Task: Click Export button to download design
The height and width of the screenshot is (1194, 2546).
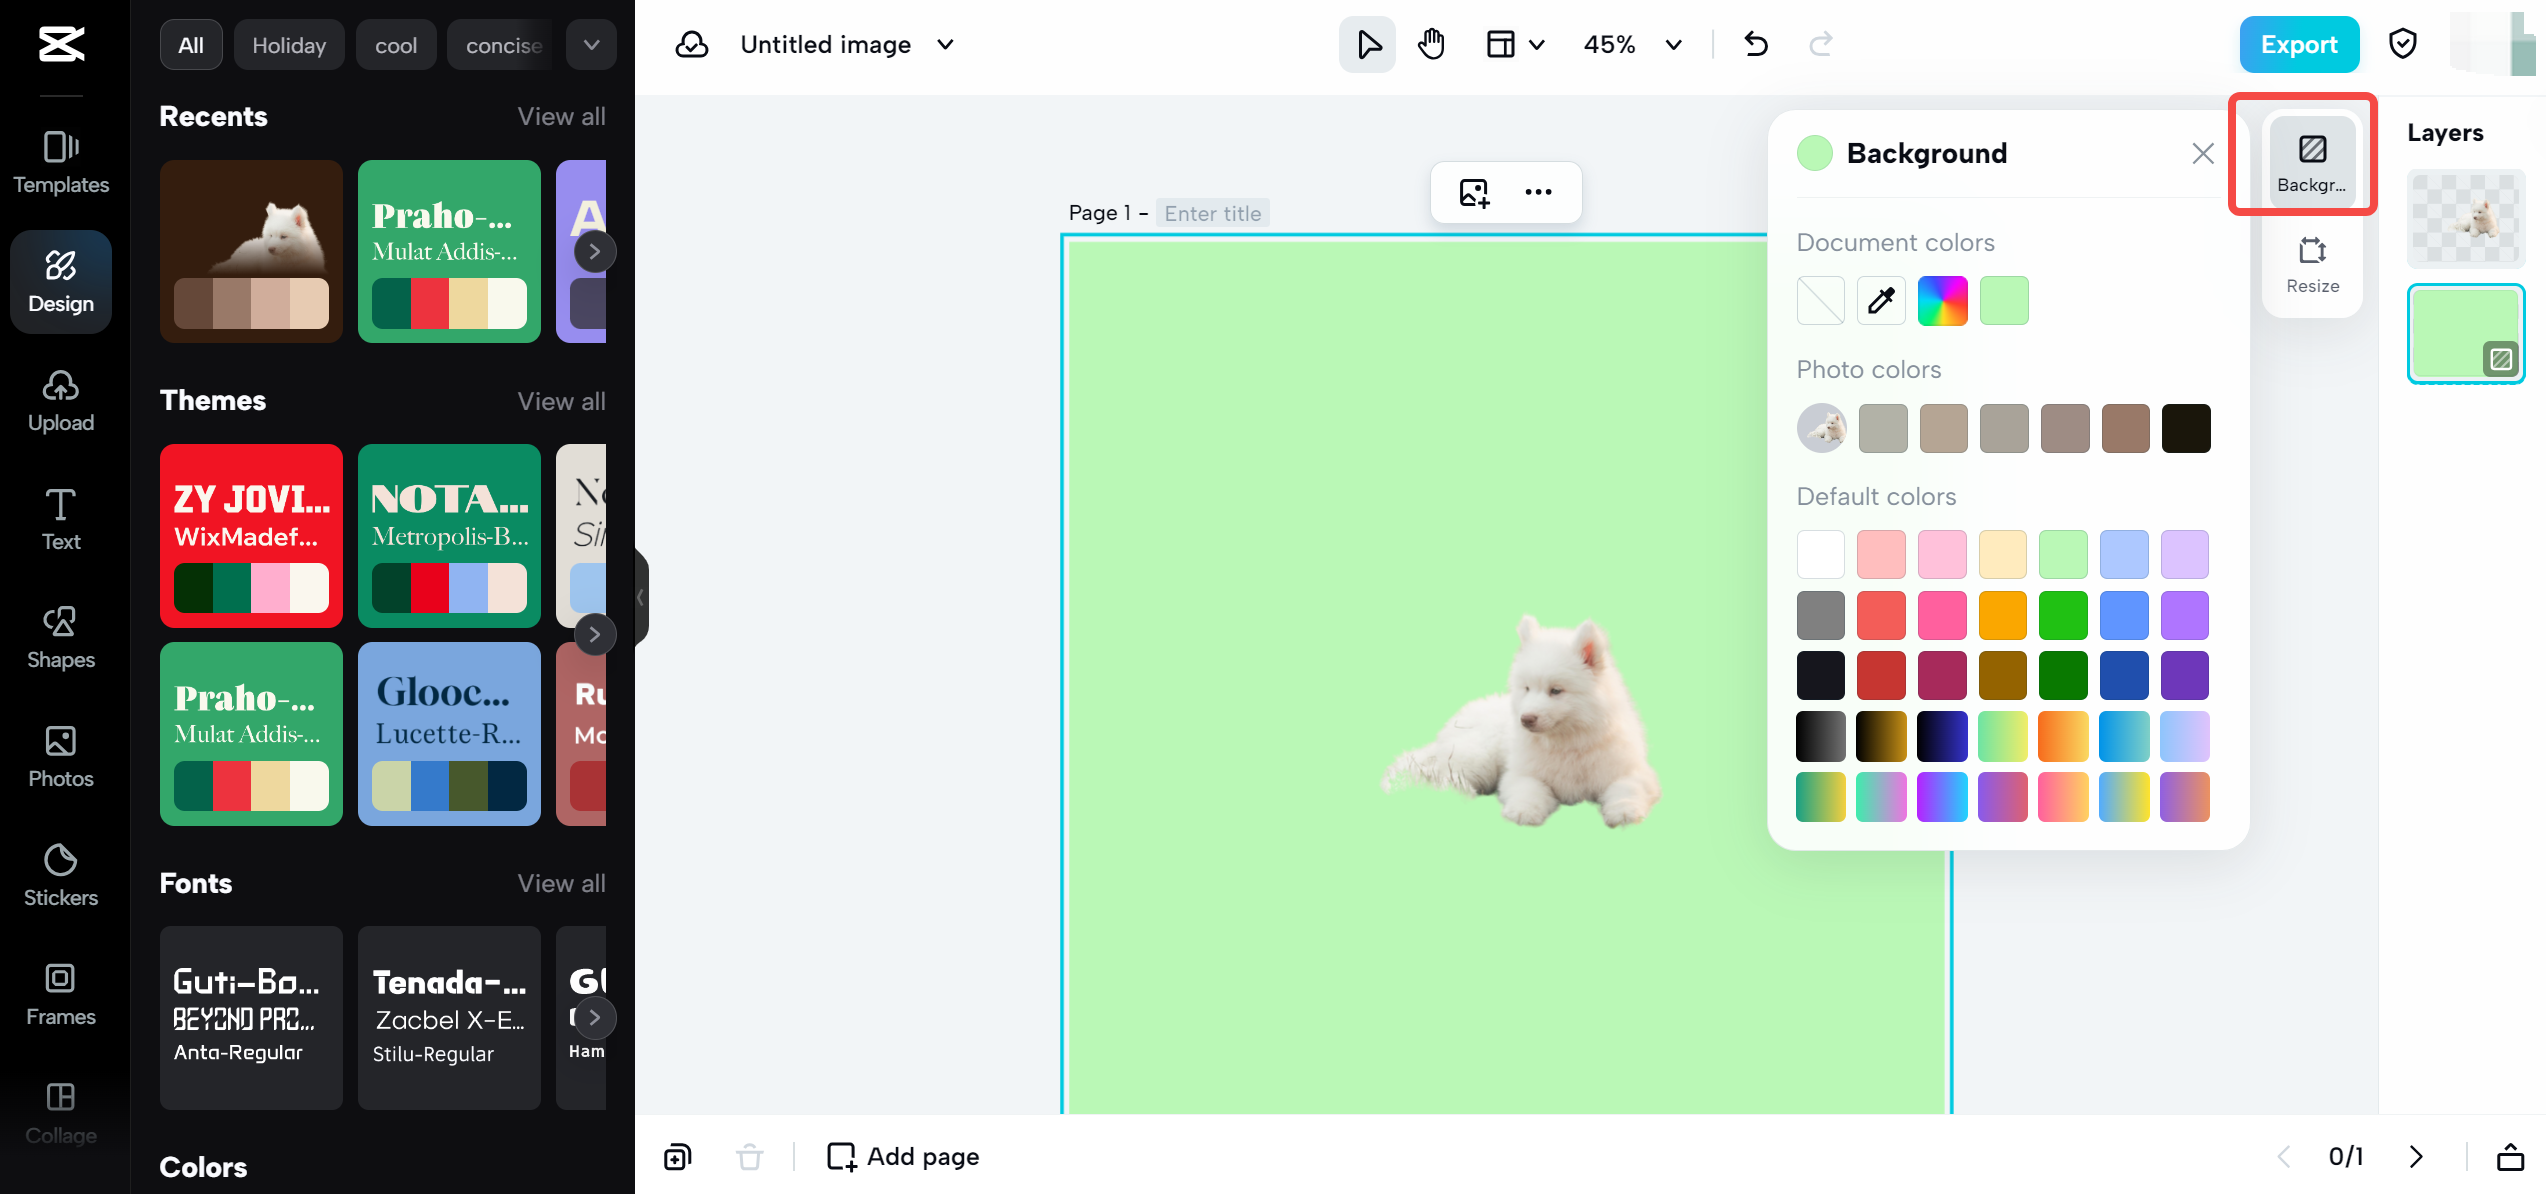Action: pos(2299,44)
